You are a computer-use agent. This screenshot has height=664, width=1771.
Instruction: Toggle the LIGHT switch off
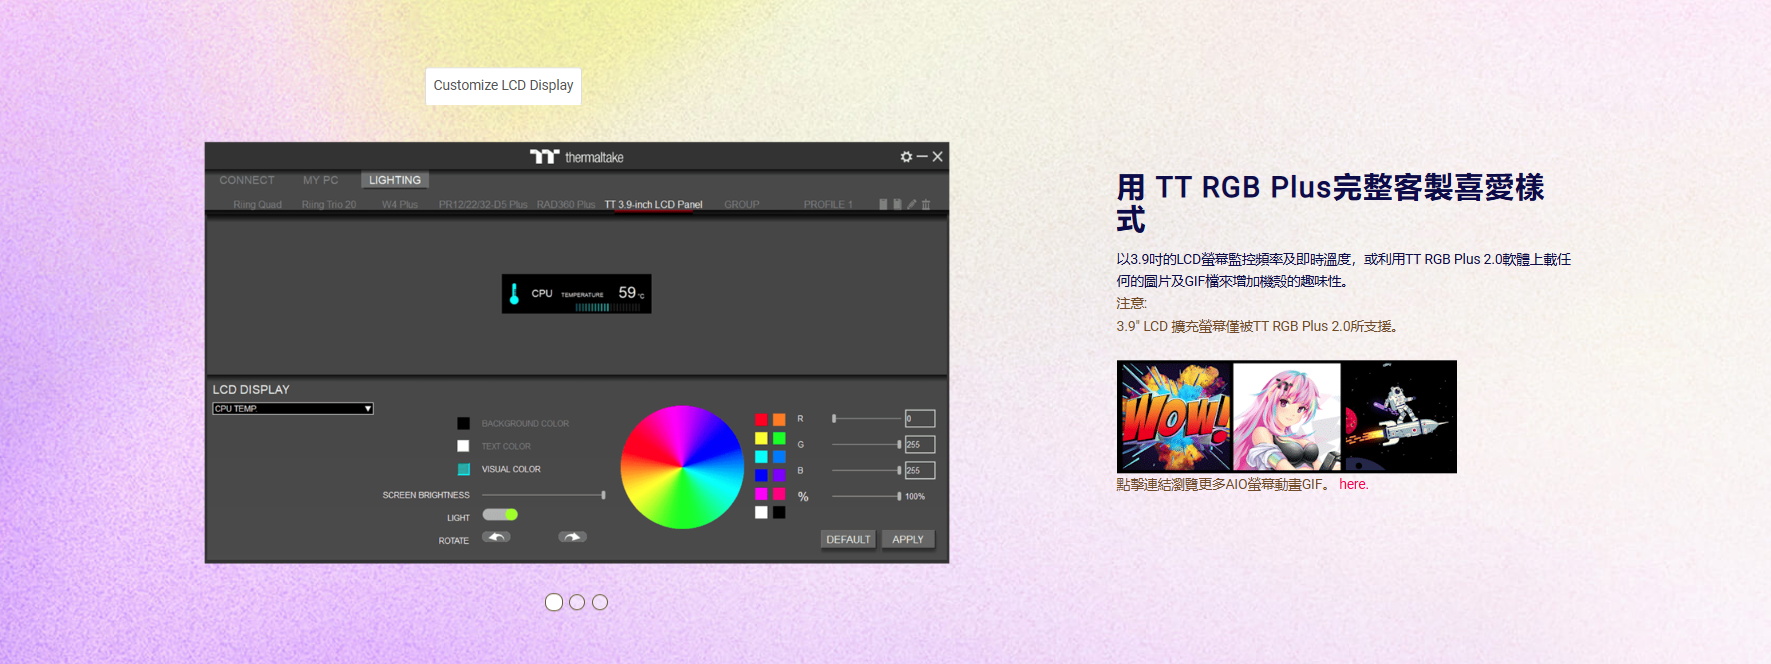[500, 515]
